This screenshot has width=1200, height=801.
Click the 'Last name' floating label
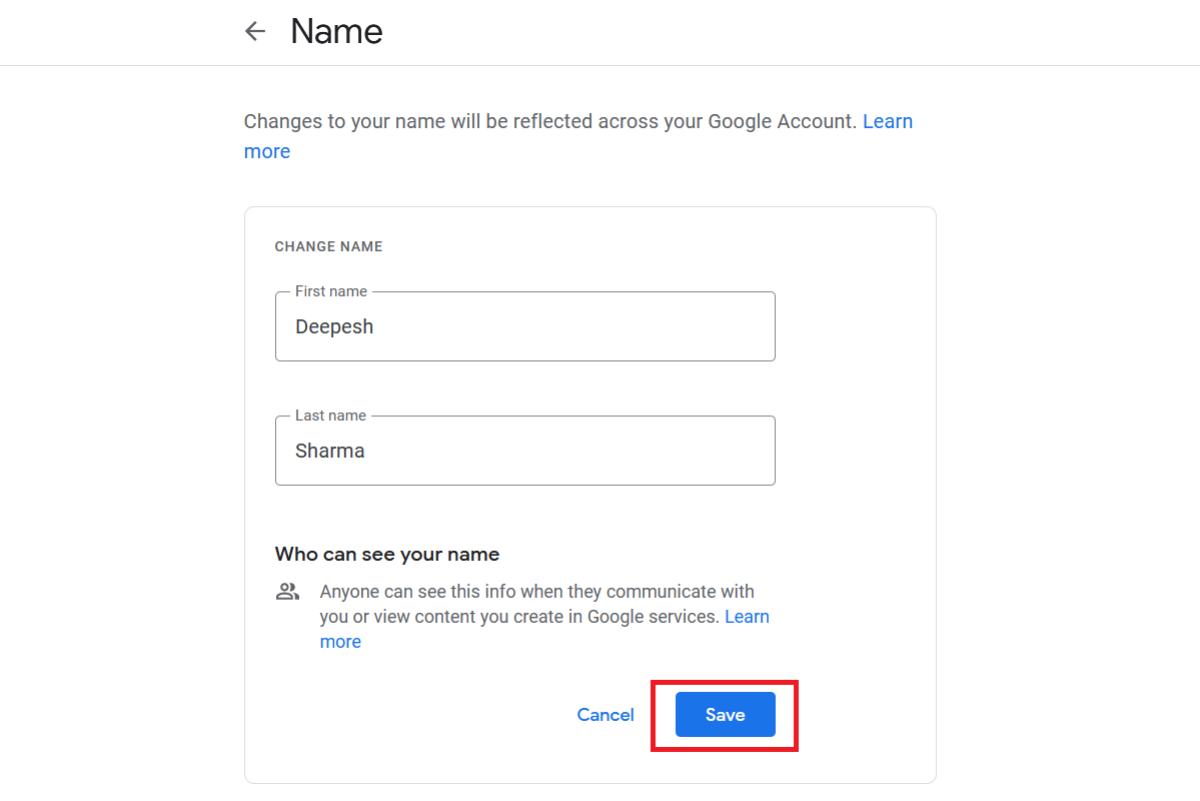pyautogui.click(x=330, y=416)
